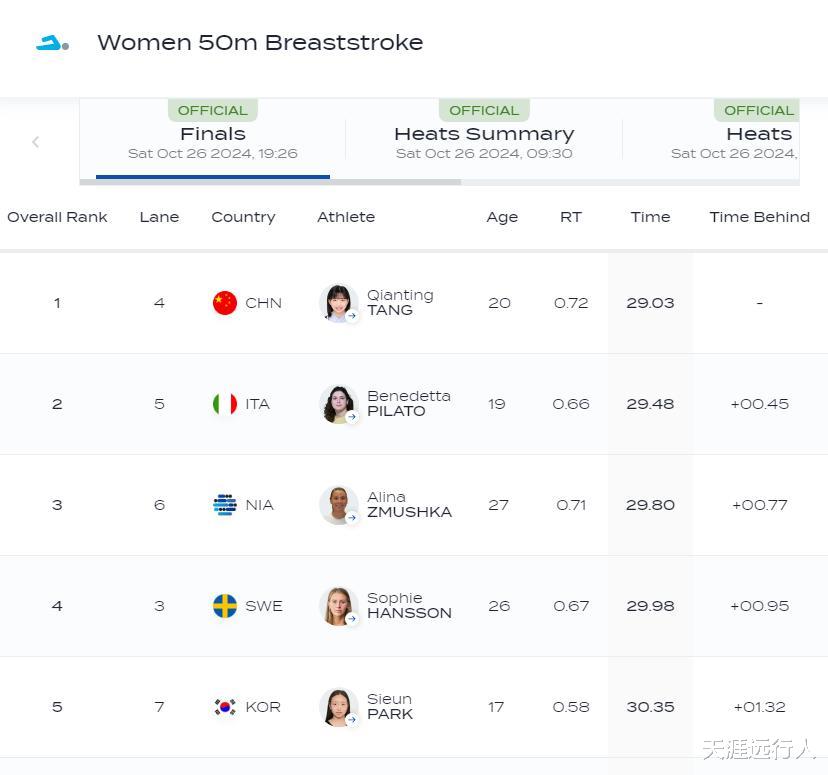This screenshot has height=775, width=828.
Task: Sort by the Time column header
Action: pos(650,217)
